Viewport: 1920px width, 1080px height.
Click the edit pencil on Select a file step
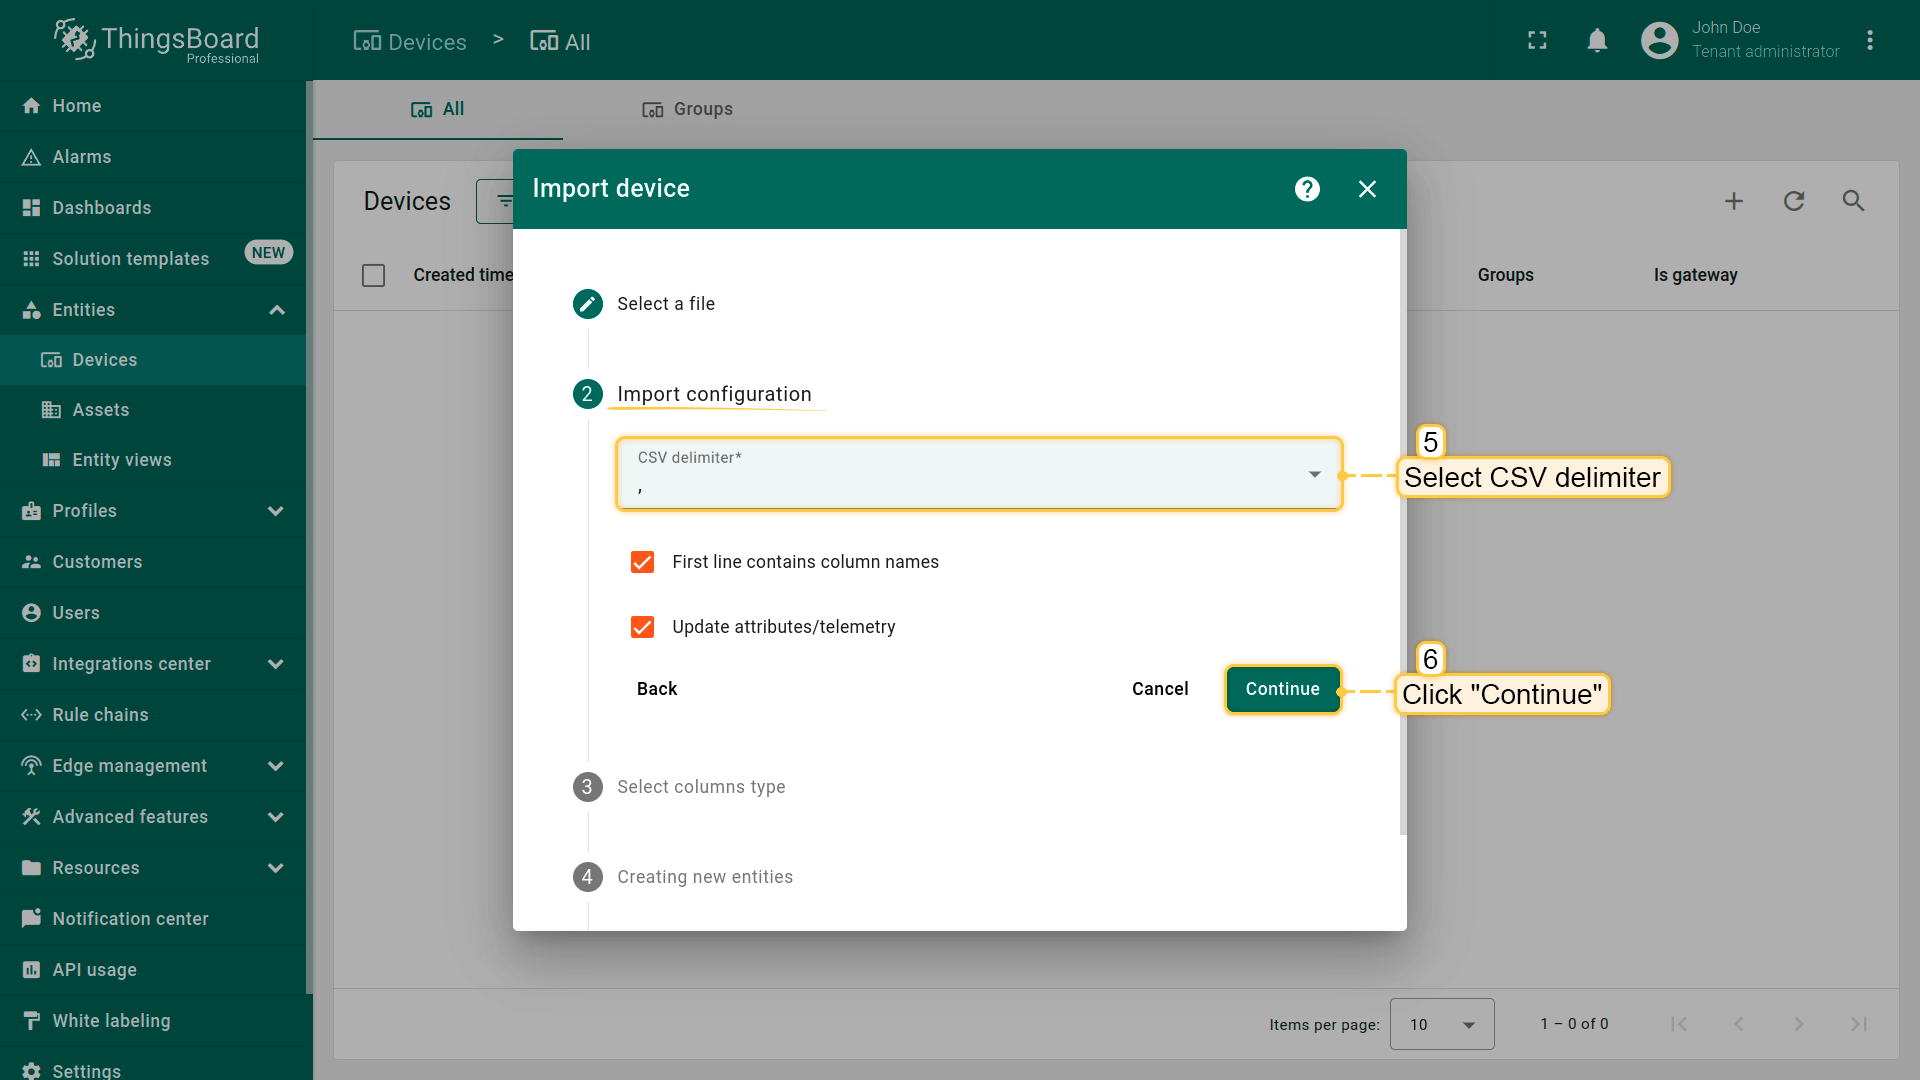click(588, 304)
